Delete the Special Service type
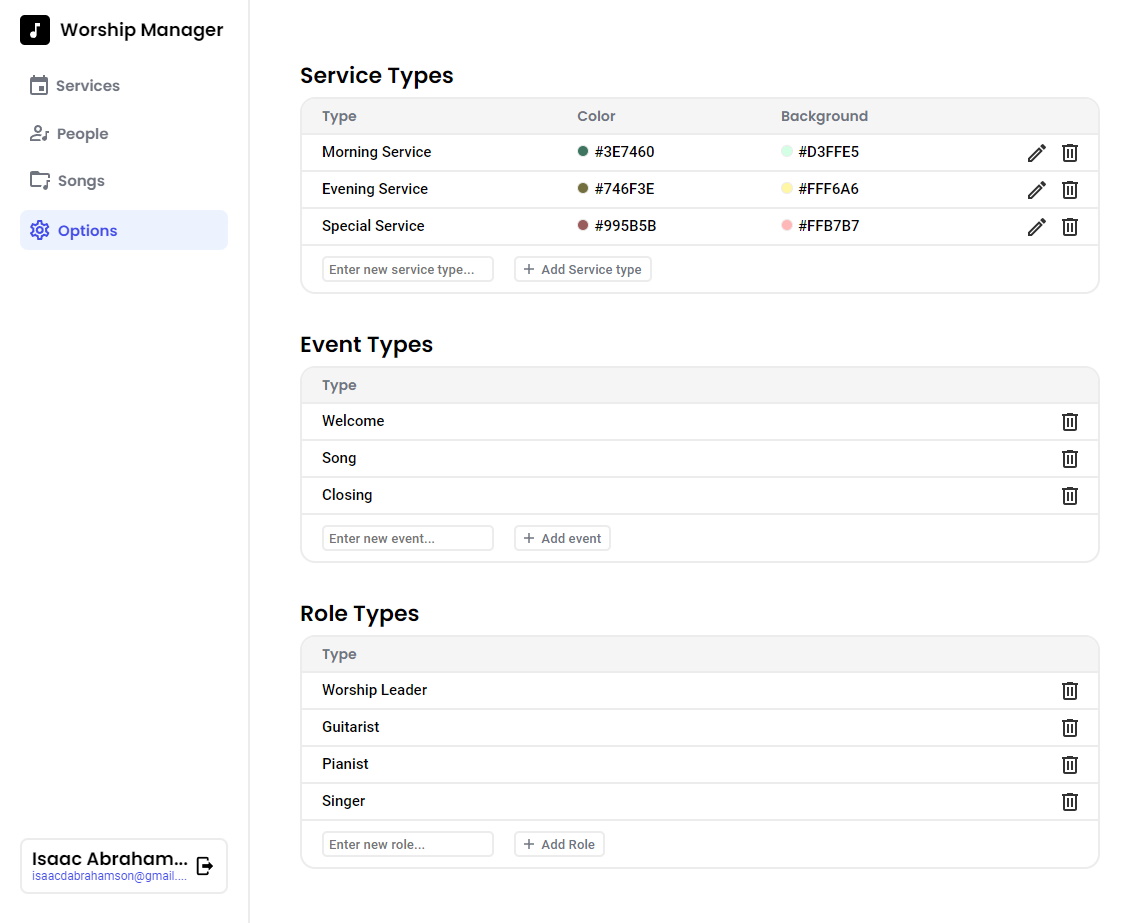This screenshot has width=1122, height=923. click(1069, 226)
